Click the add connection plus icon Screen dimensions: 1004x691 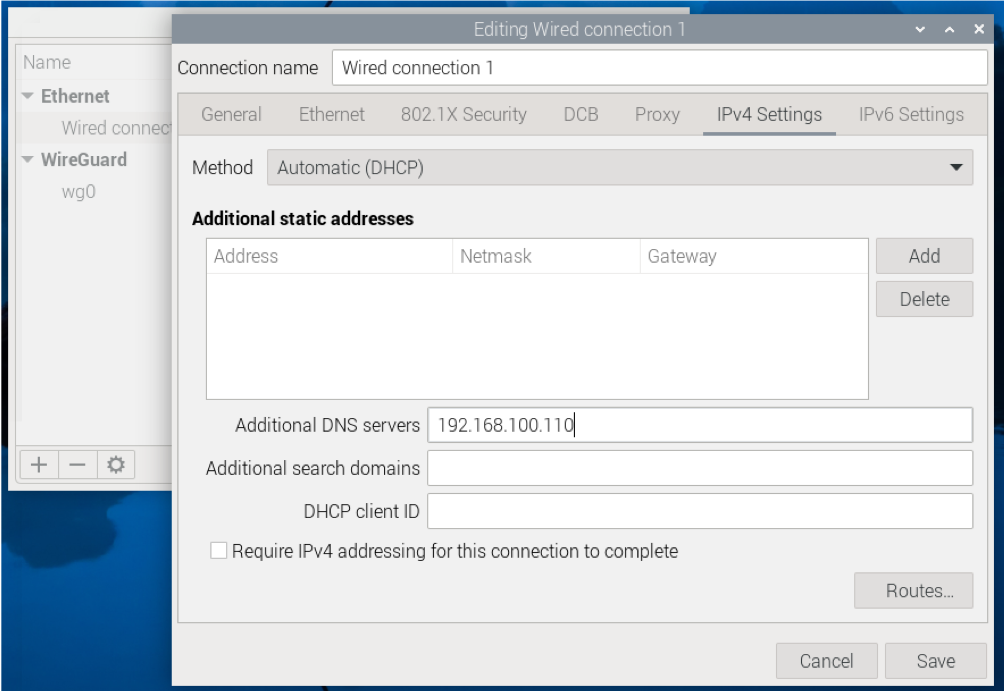tap(39, 465)
